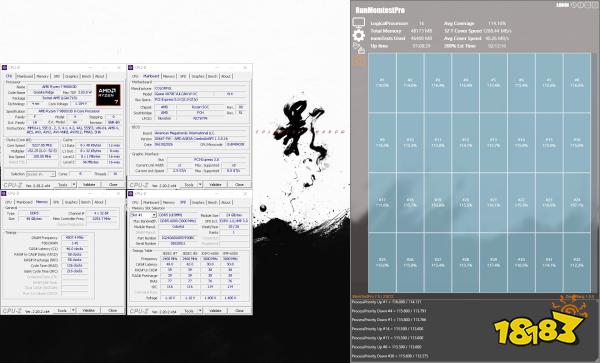Select memtest cell #17 in RunMemtestPro grid
This screenshot has height=363, width=600.
tap(382, 202)
